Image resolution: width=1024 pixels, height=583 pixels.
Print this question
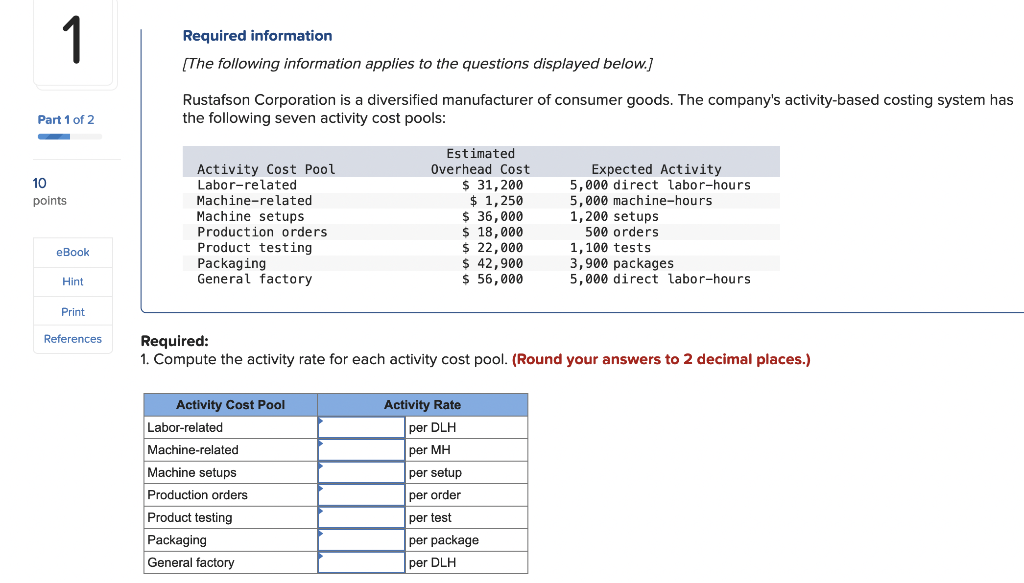(x=72, y=311)
